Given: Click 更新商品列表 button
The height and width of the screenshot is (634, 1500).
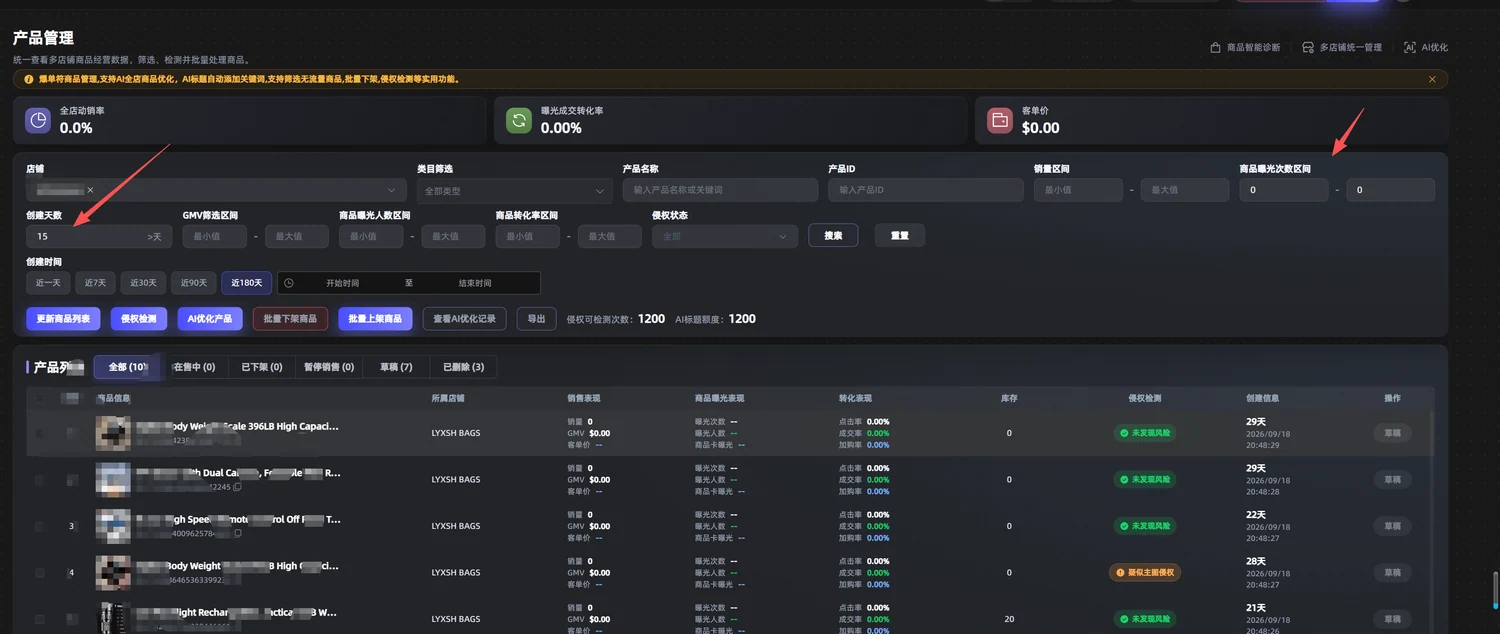Looking at the screenshot, I should [63, 319].
